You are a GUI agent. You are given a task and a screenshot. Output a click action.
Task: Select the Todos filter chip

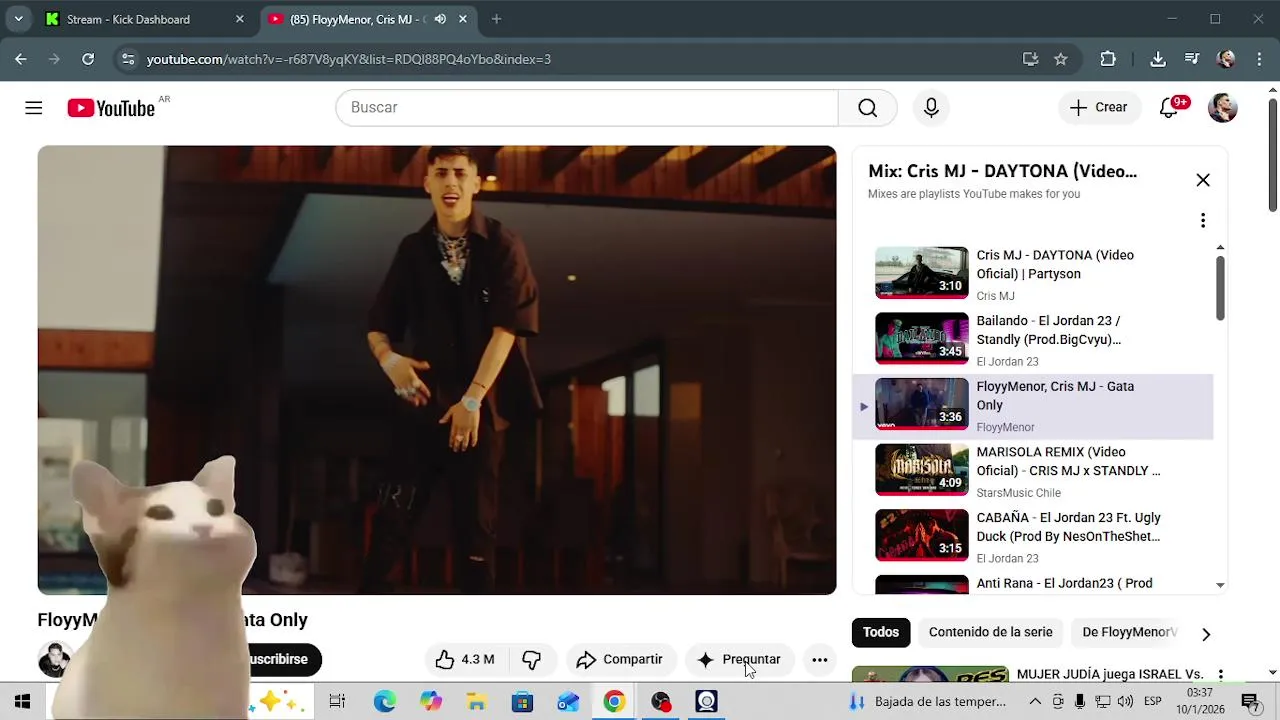[x=881, y=632]
